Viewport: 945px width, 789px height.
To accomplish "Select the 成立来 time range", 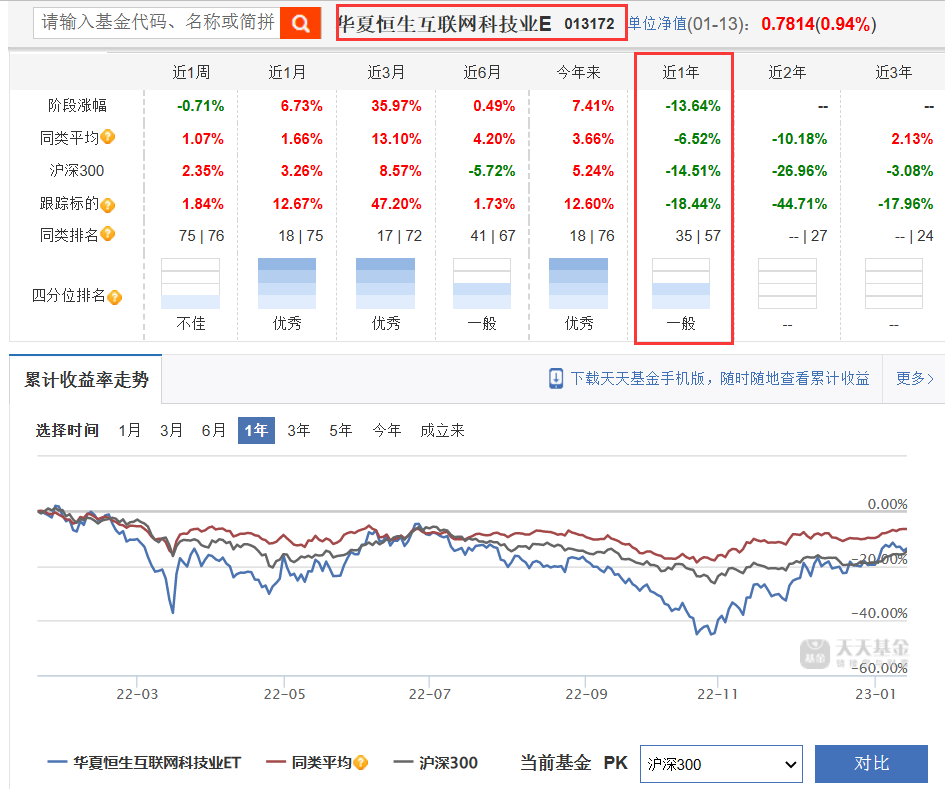I will (442, 430).
